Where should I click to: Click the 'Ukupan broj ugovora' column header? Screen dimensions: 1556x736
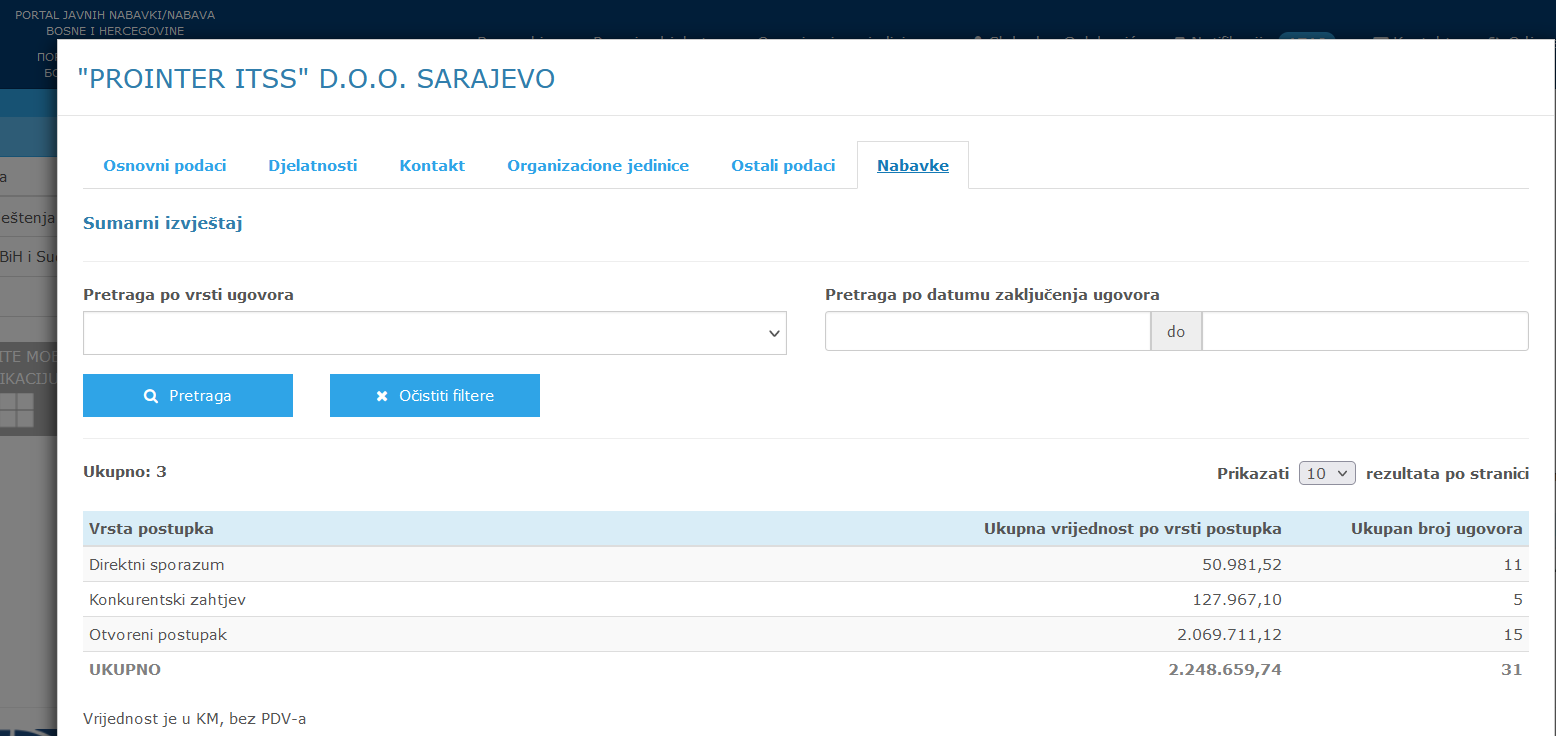1437,528
